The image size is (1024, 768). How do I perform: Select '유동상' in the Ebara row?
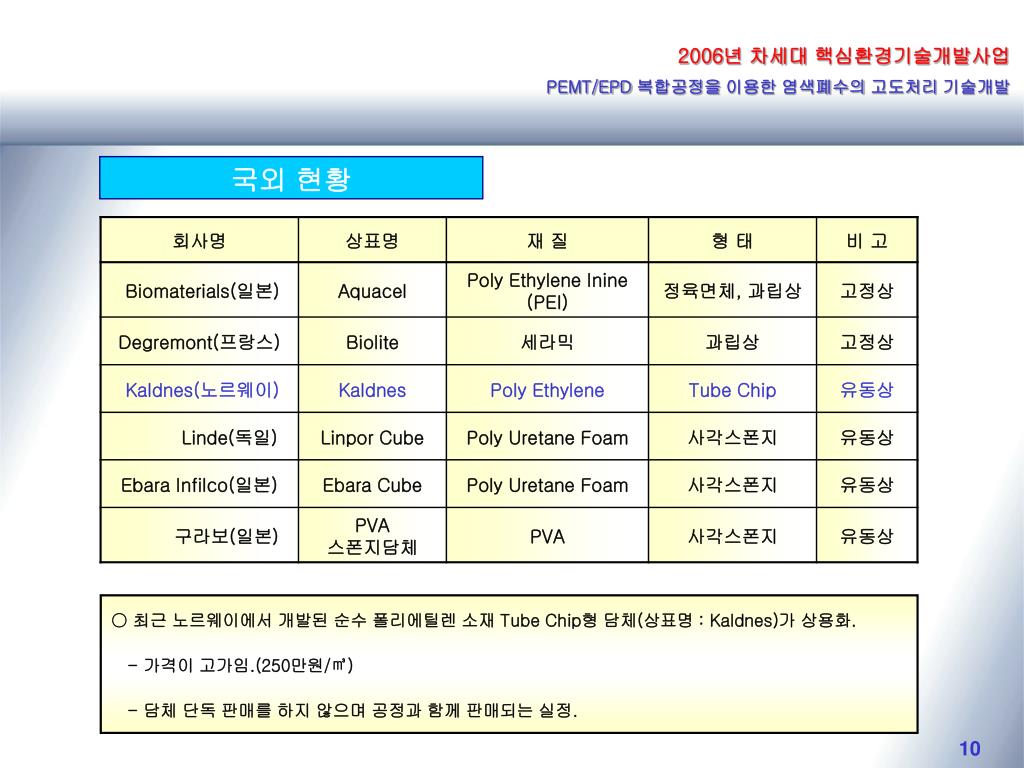pyautogui.click(x=867, y=485)
